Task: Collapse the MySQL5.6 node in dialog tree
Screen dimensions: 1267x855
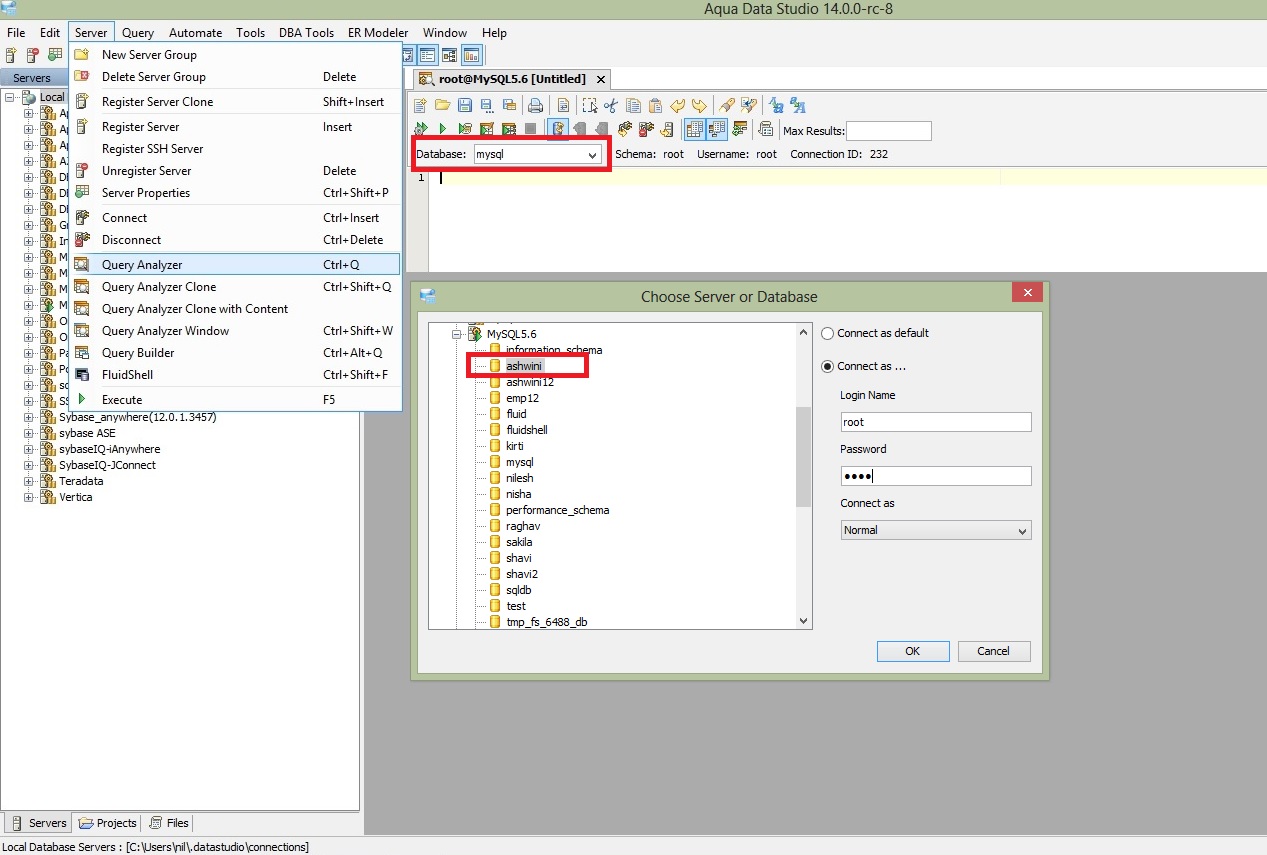Action: [x=456, y=333]
